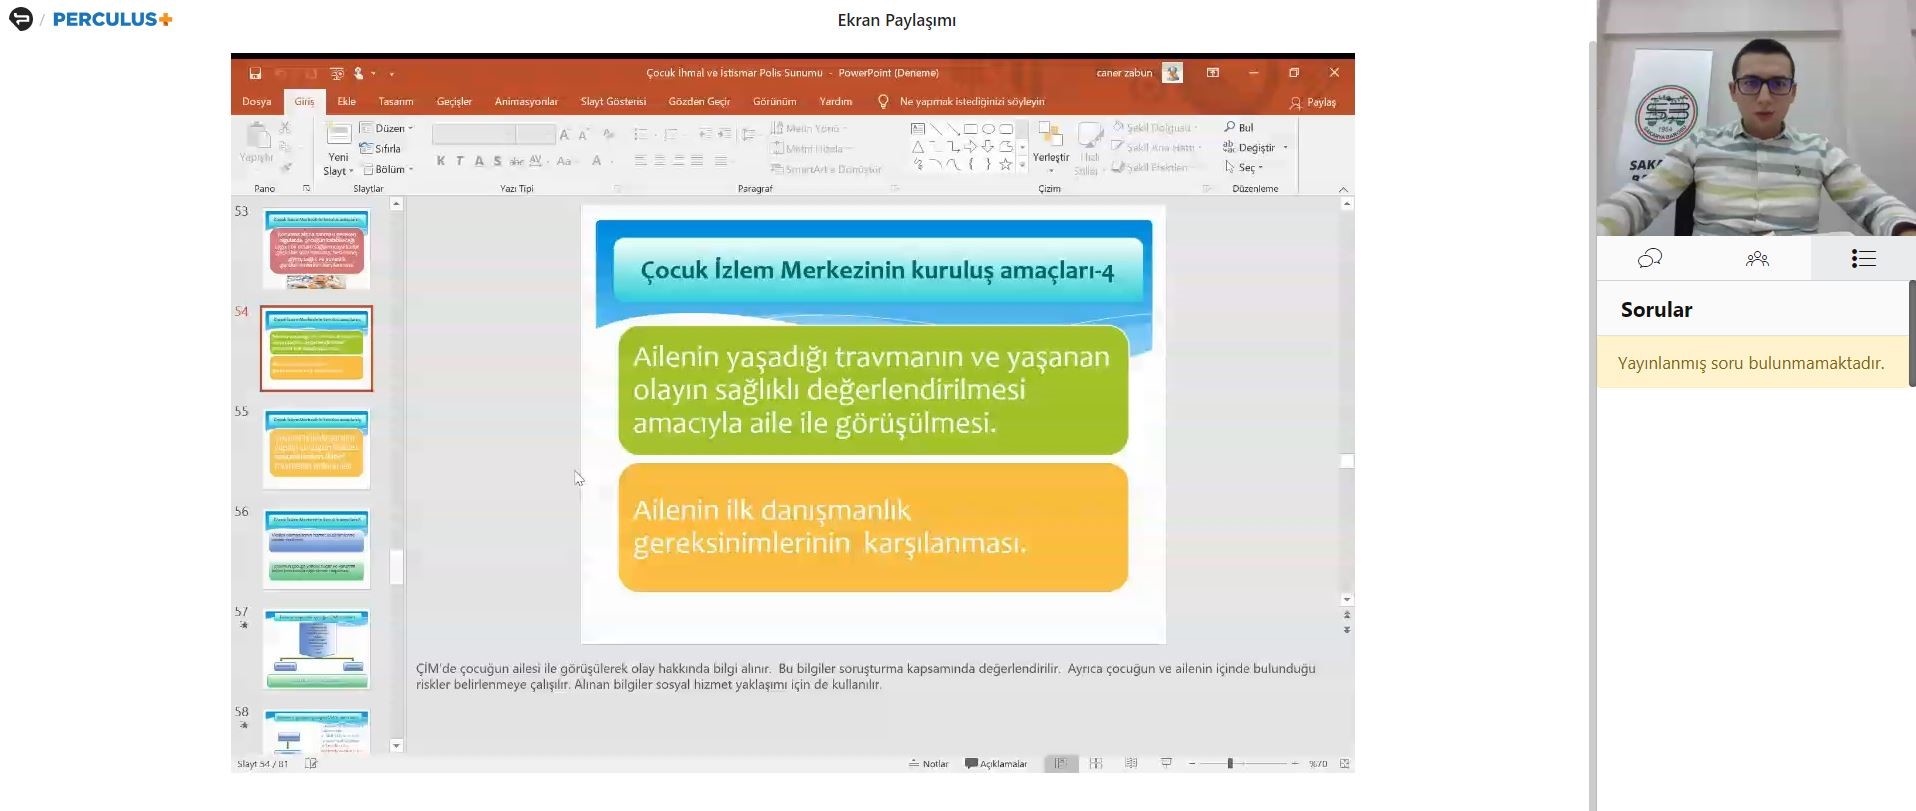Viewport: 1916px width, 811px height.
Task: Open the Animasyonlar ribbon tab
Action: click(526, 102)
